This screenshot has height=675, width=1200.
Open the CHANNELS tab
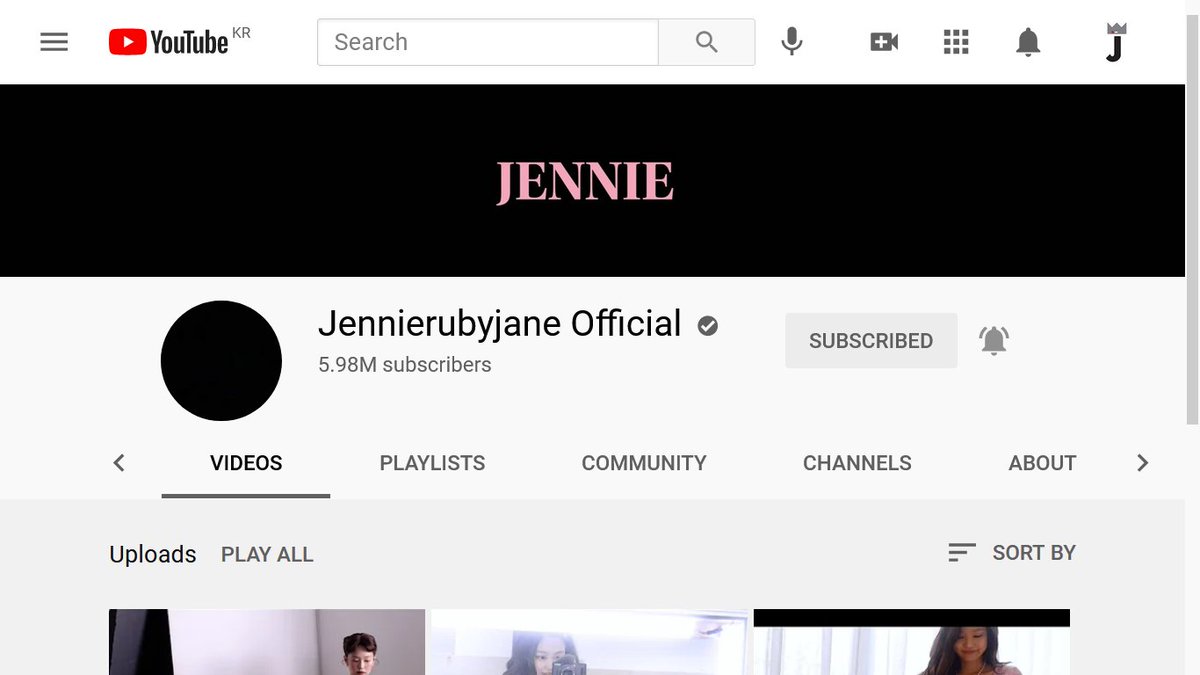click(857, 463)
